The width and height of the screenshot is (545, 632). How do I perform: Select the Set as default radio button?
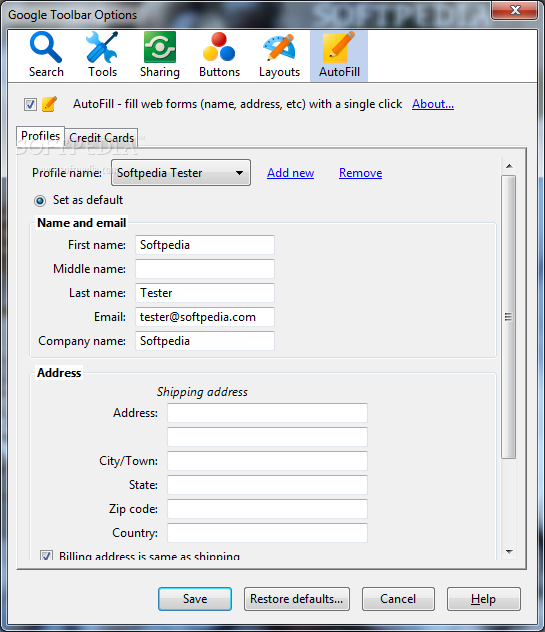pyautogui.click(x=40, y=200)
